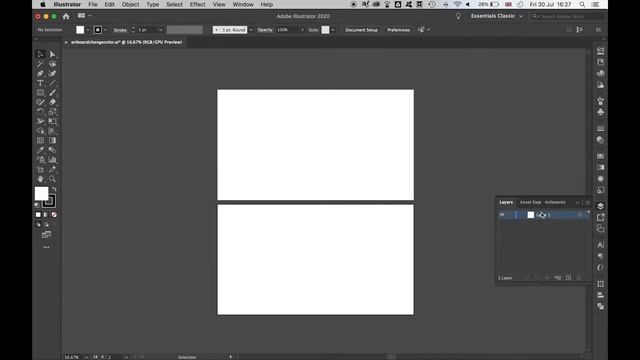Viewport: 640px width, 360px height.
Task: Open fill color dropdown in control bar
Action: coord(87,30)
